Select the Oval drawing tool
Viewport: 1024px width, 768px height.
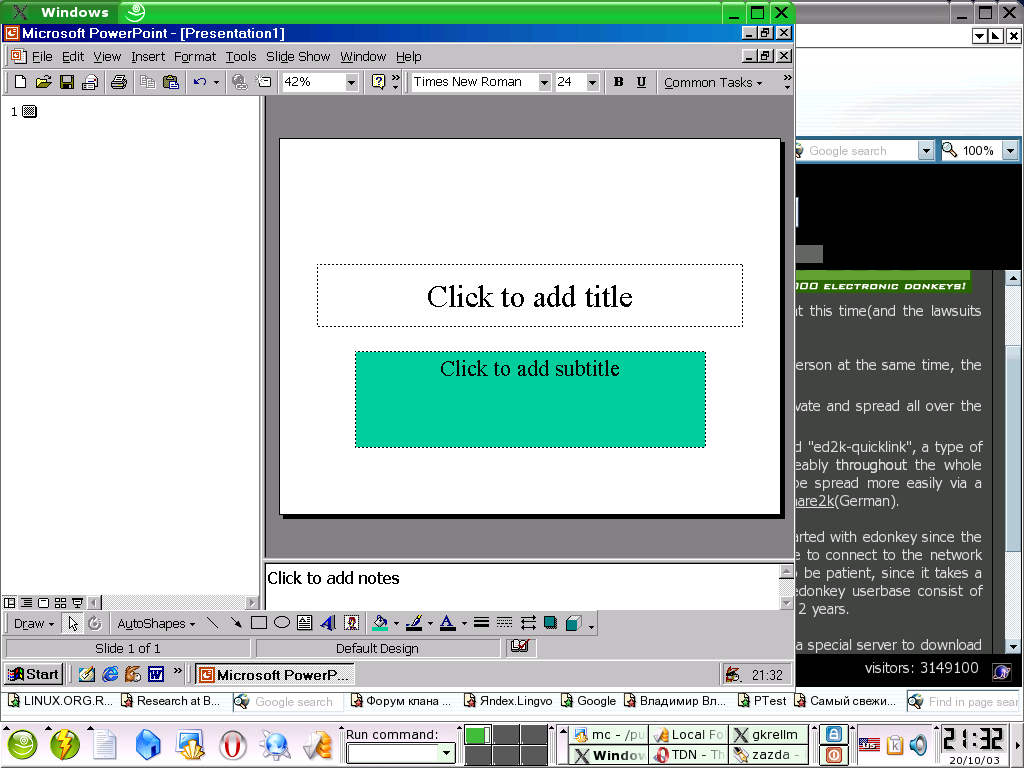(282, 623)
